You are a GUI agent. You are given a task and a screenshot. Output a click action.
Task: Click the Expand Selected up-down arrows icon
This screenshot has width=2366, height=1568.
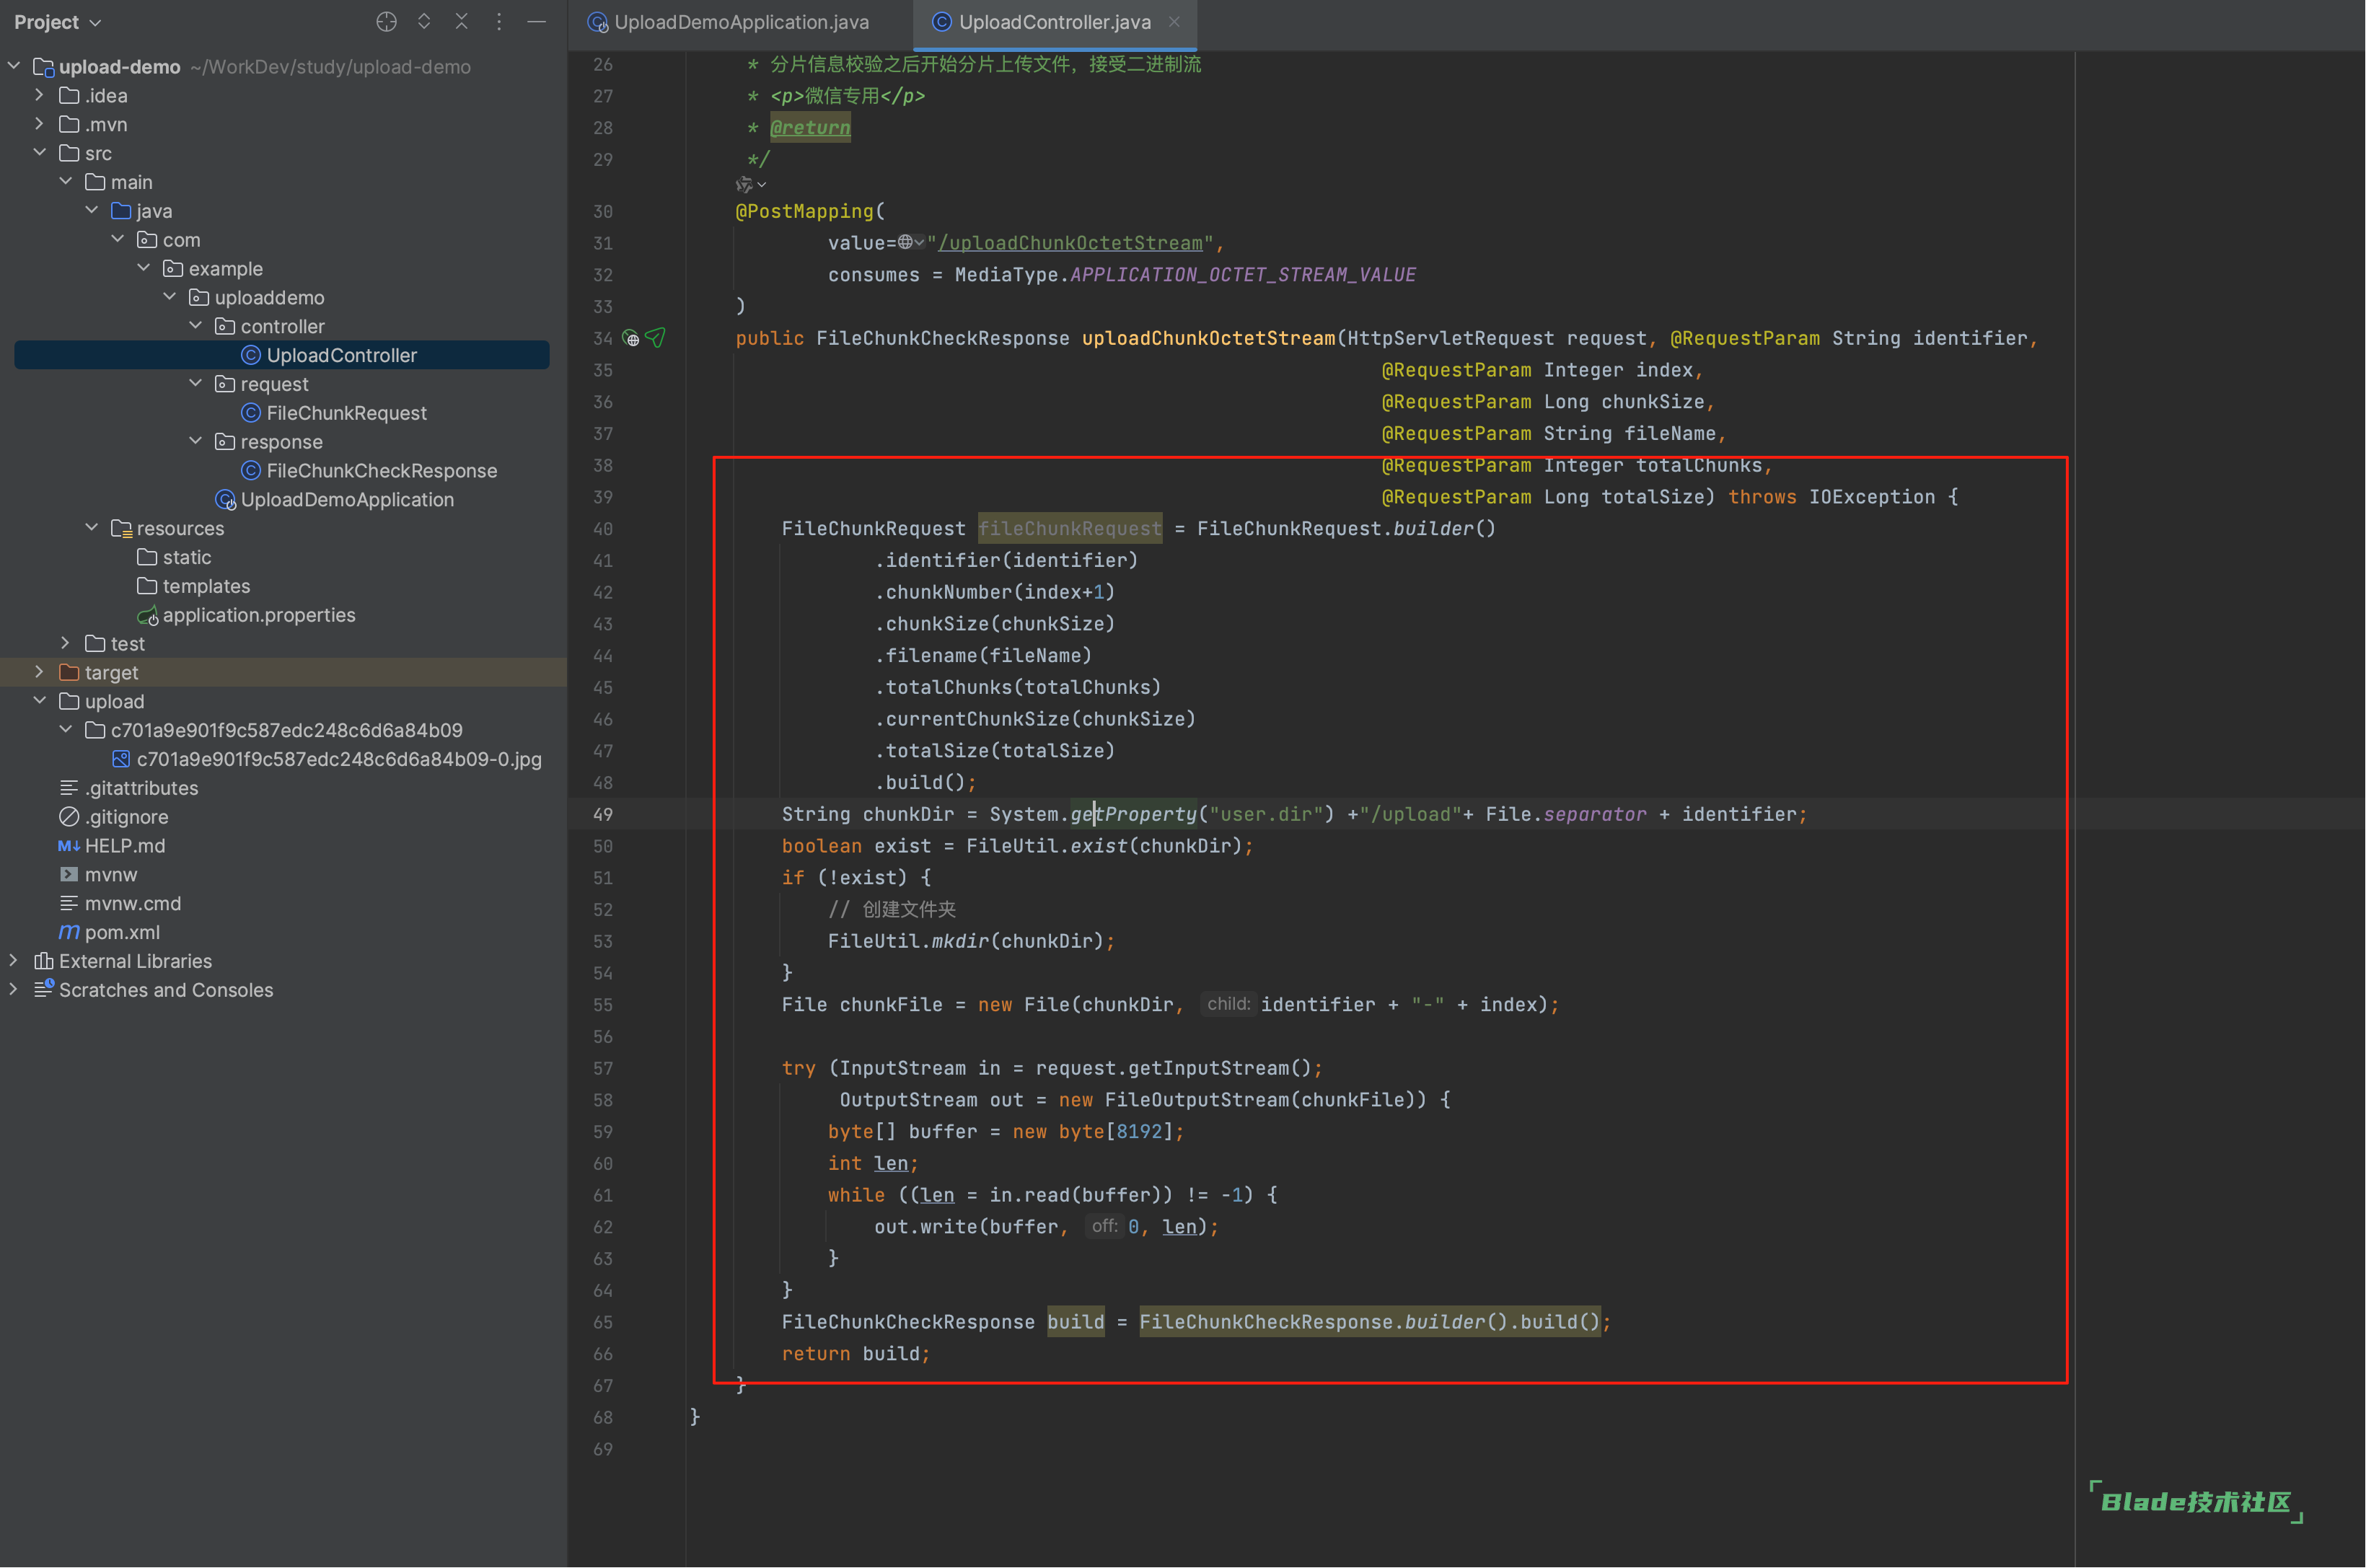424,21
